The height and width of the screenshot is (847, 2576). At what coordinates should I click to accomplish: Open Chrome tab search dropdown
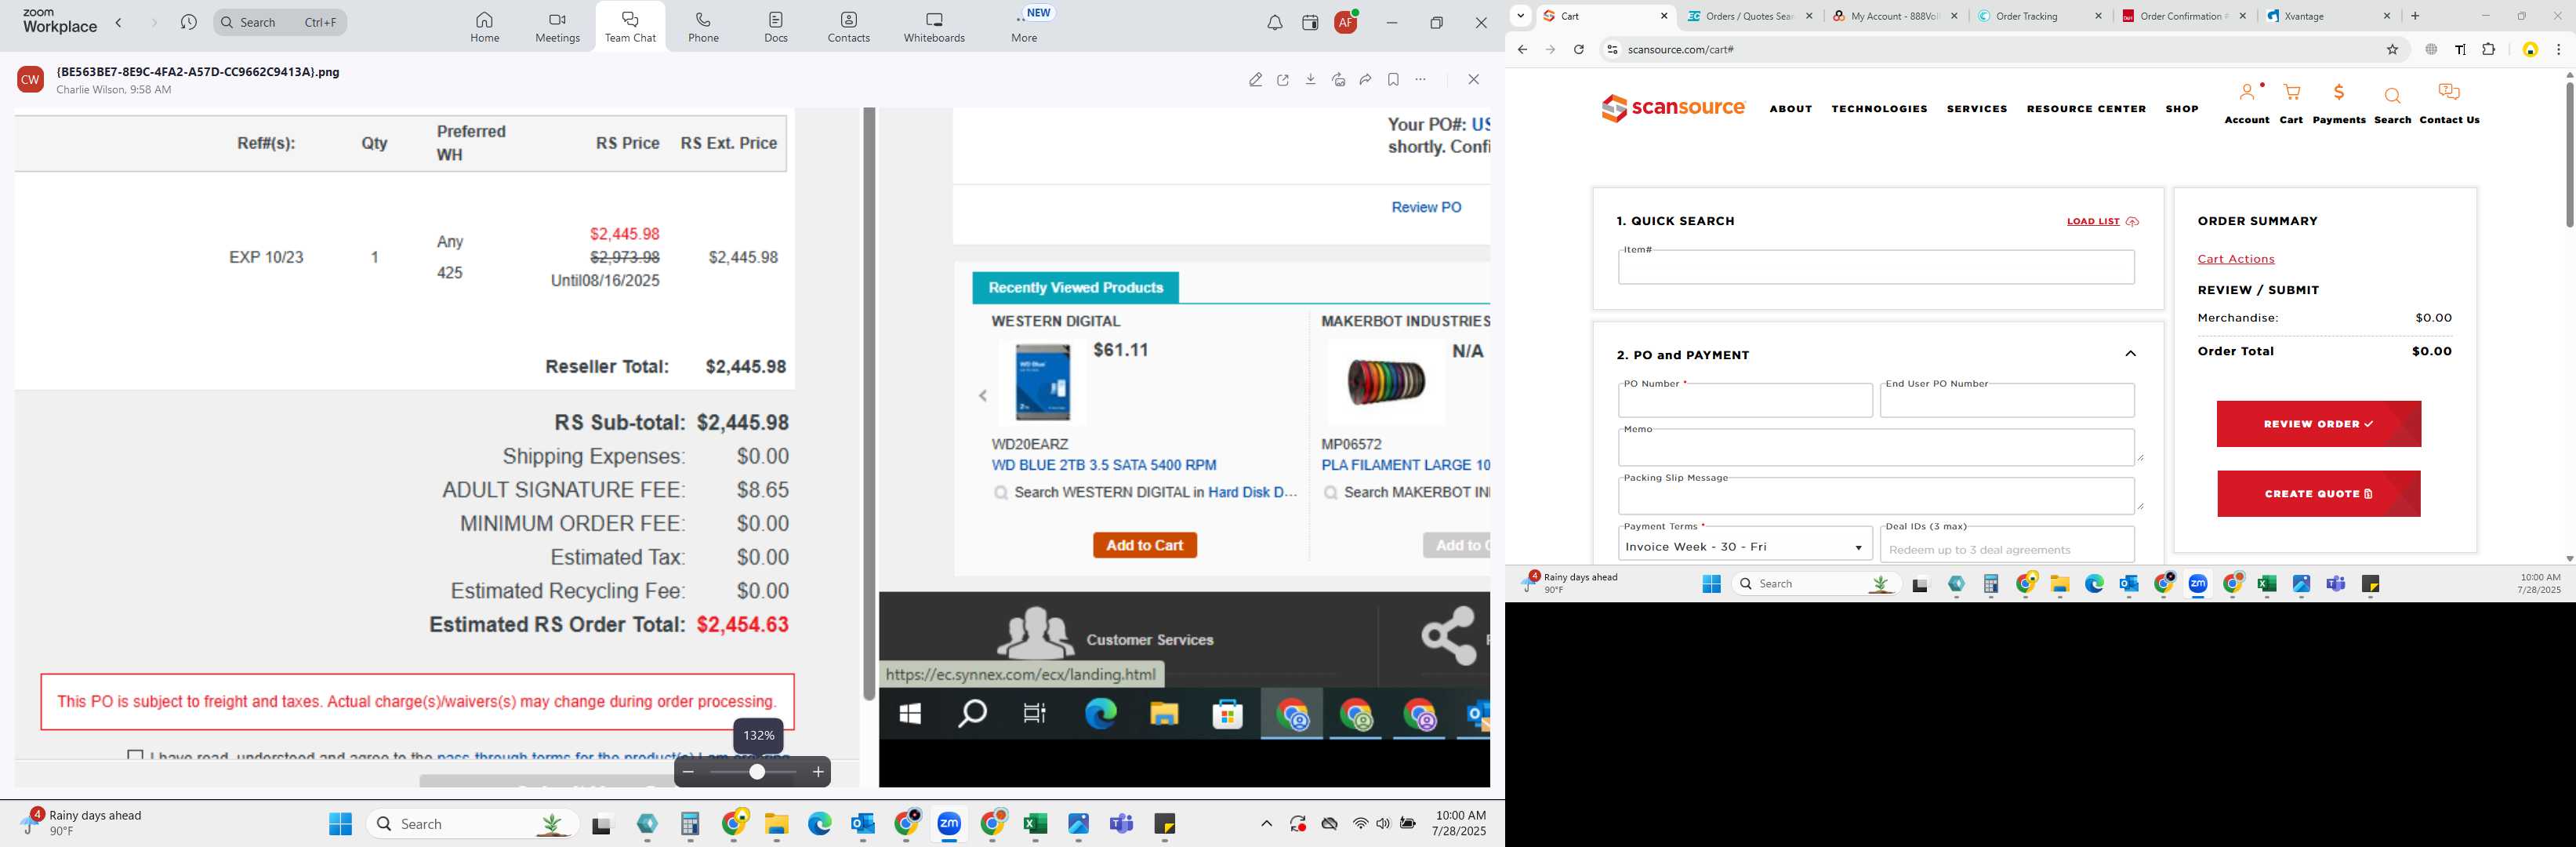pyautogui.click(x=1521, y=16)
